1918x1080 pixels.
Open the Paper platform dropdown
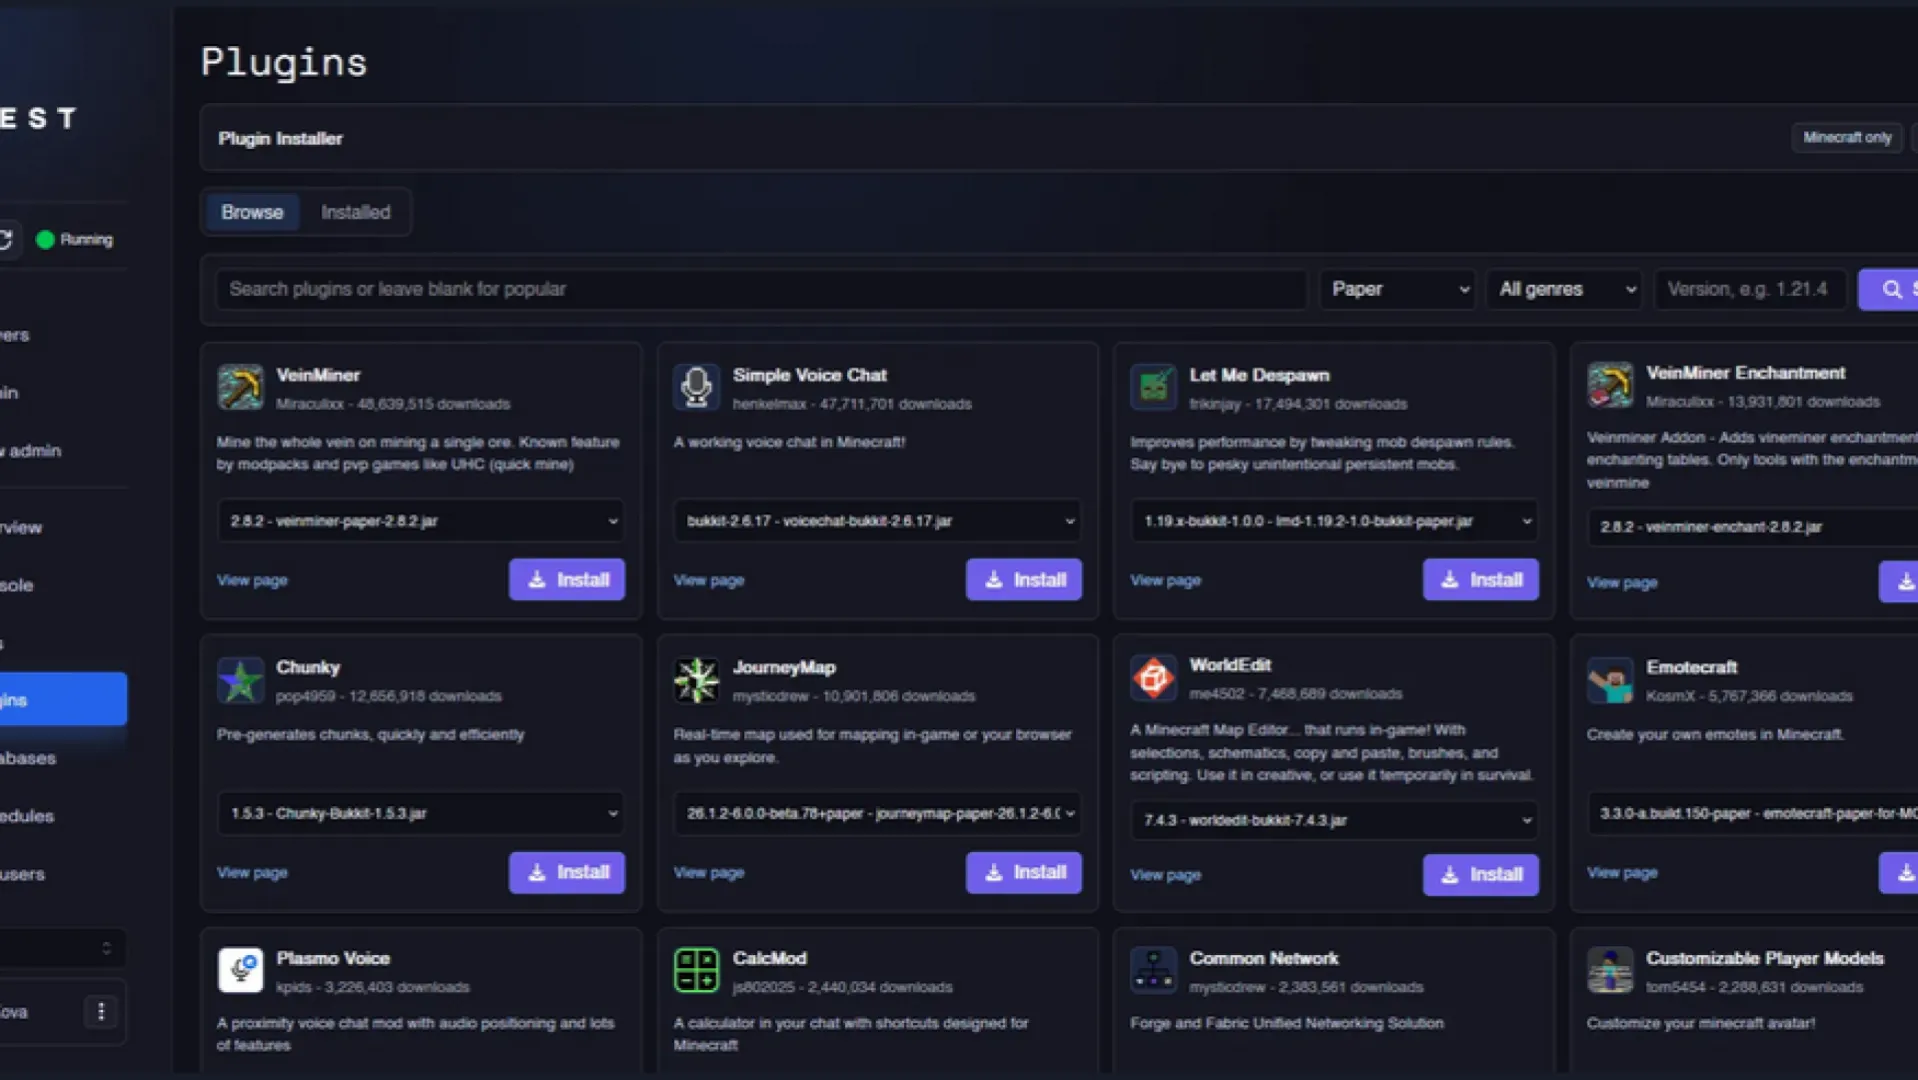(x=1397, y=289)
